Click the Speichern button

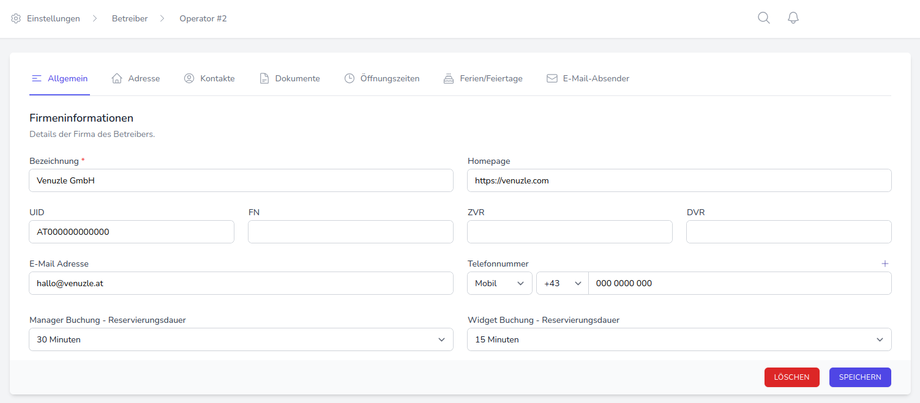[x=860, y=377]
